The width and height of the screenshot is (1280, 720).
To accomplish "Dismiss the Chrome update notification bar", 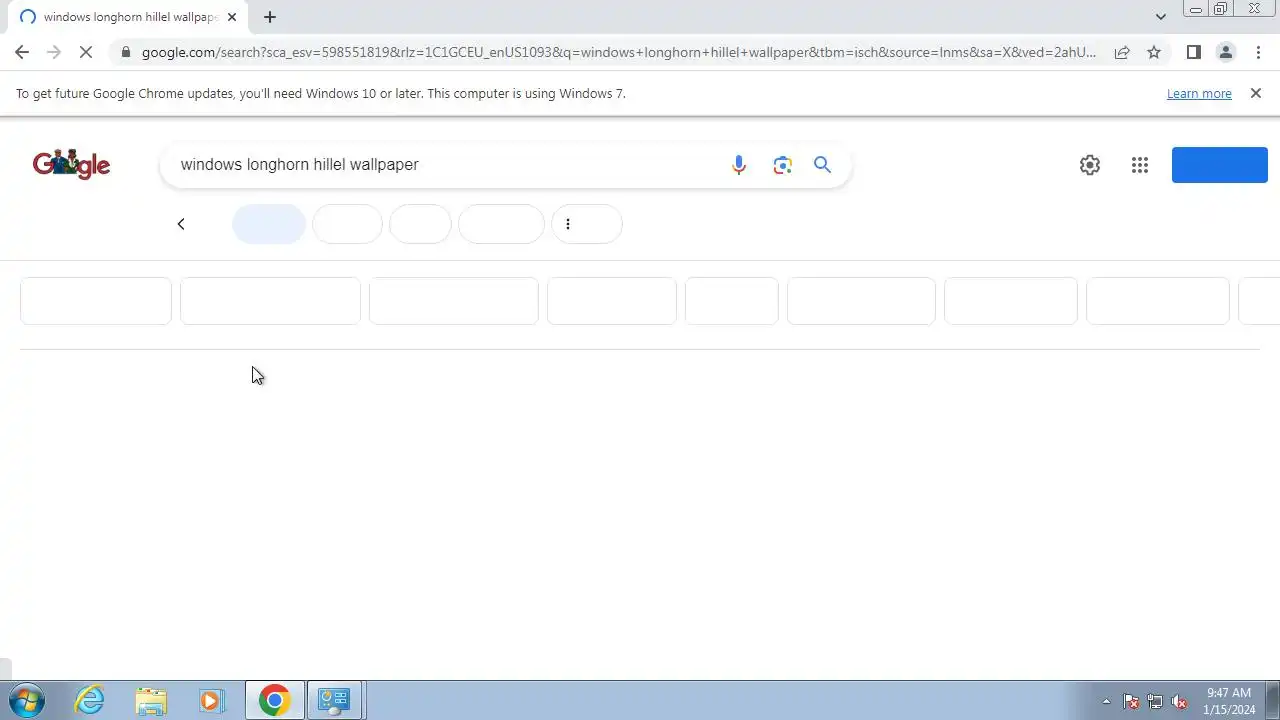I will 1256,93.
